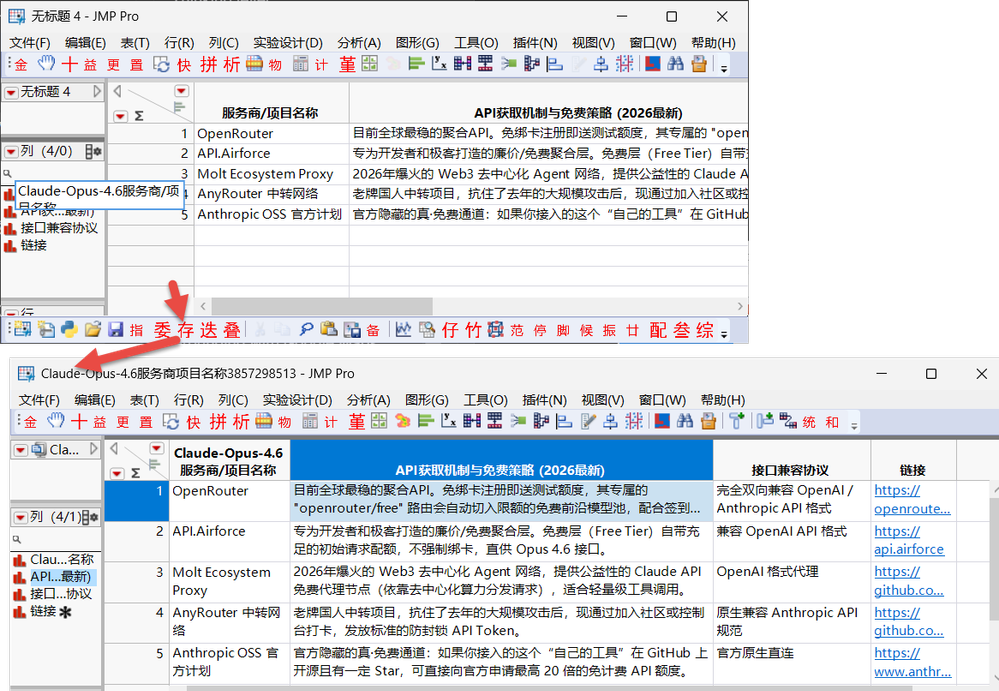Open github link in AnyRouter row
This screenshot has width=999, height=691.
(x=909, y=622)
